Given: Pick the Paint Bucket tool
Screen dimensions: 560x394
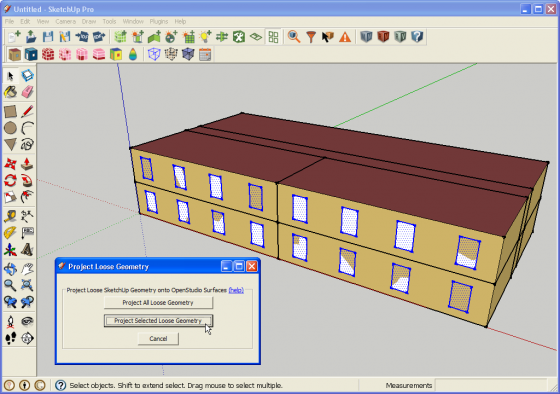Looking at the screenshot, I should click(x=10, y=92).
